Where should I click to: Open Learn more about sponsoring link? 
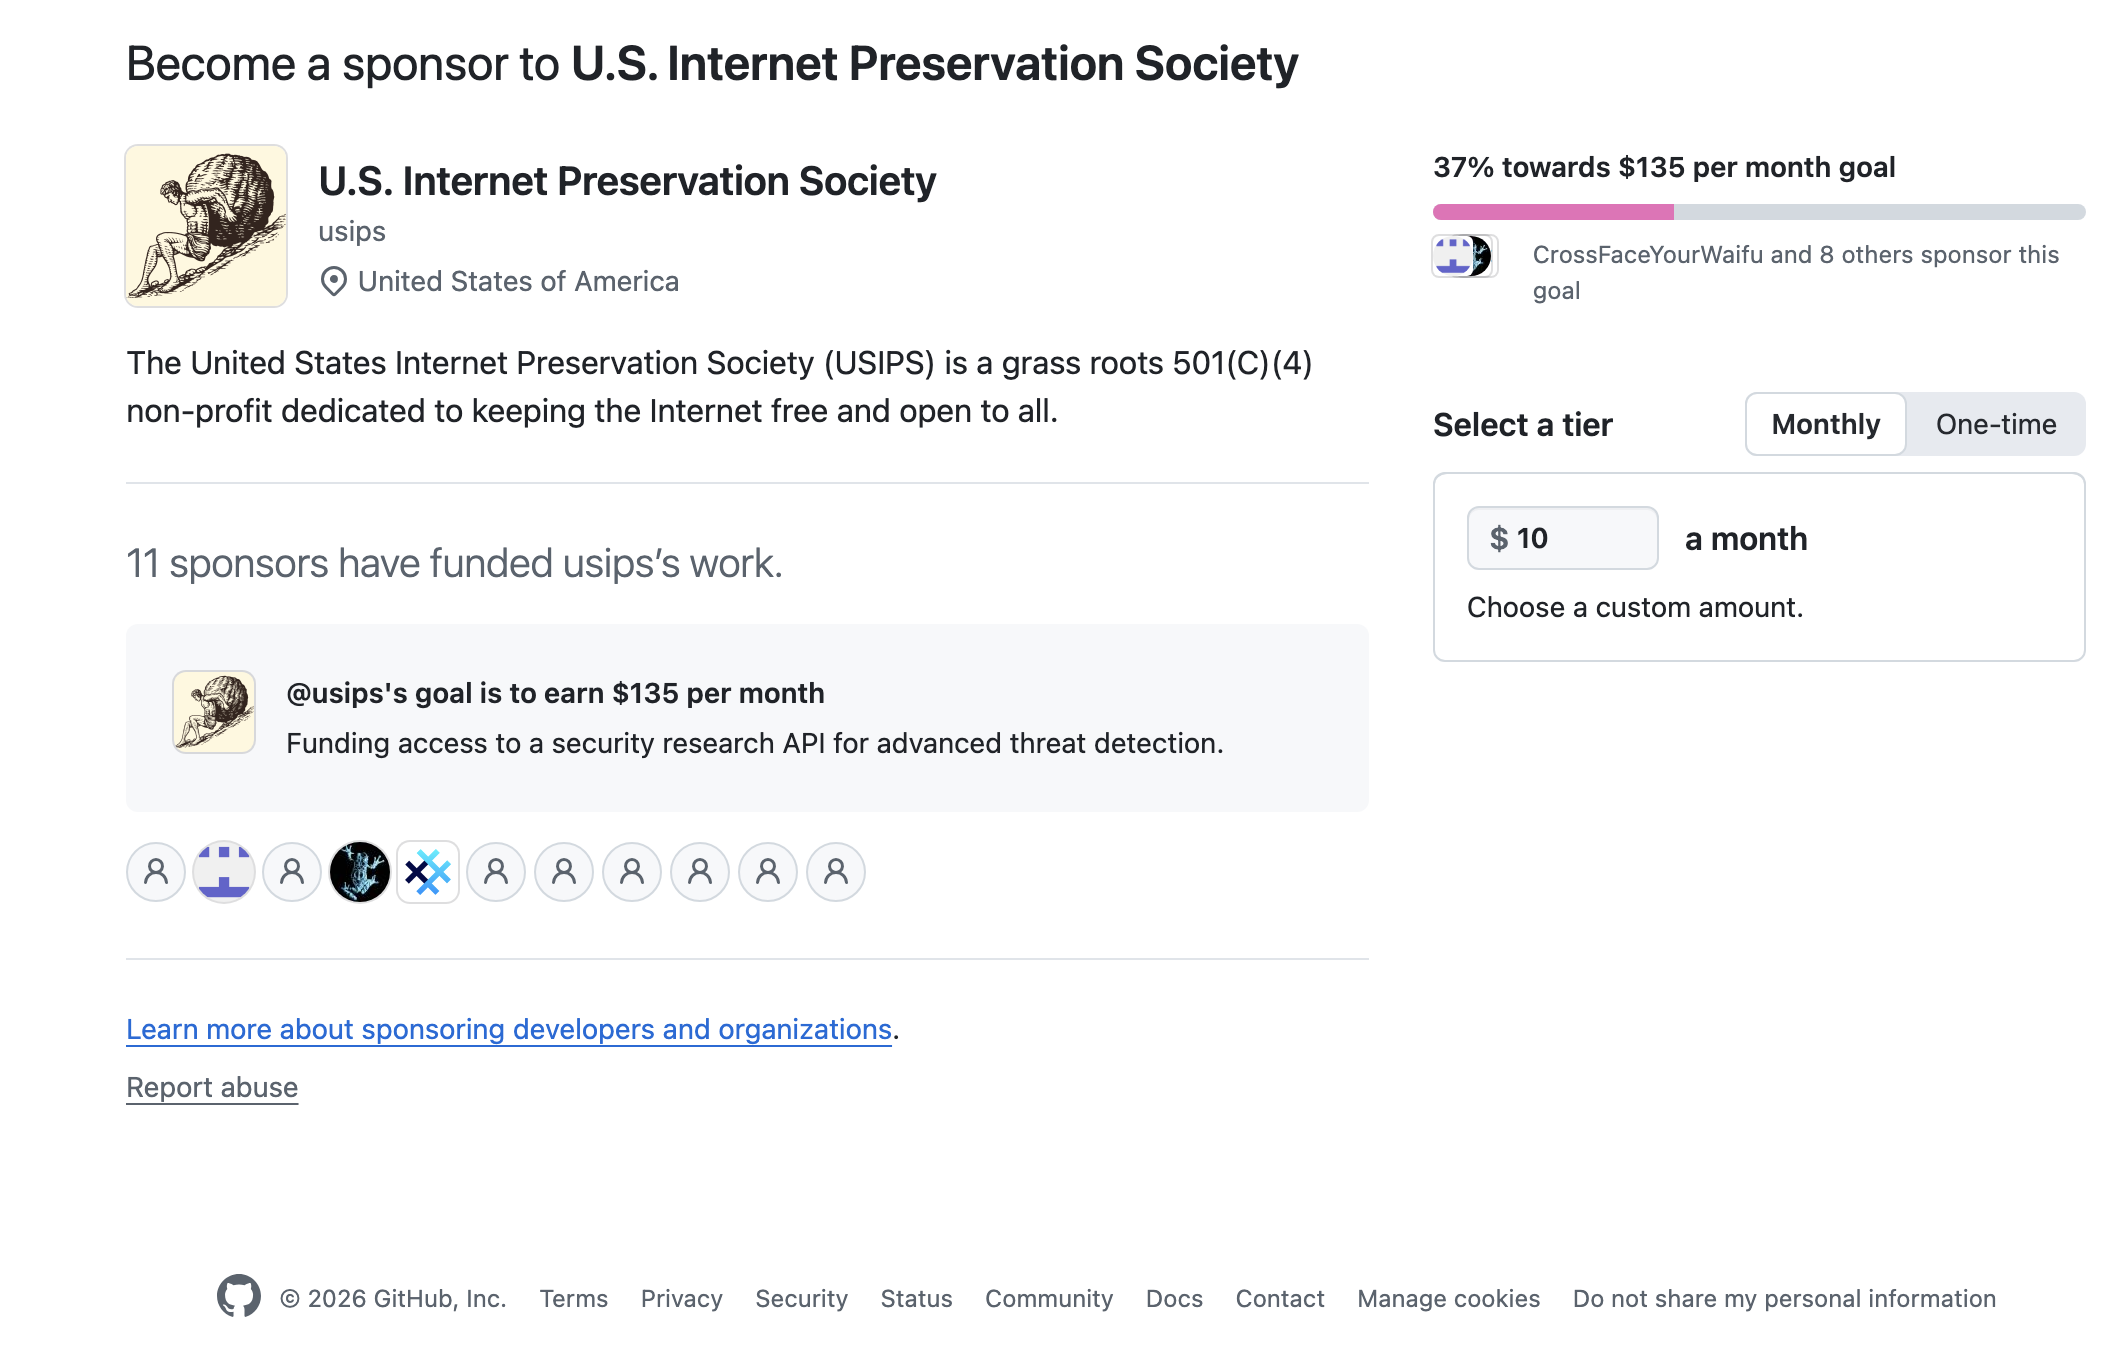pos(509,1029)
